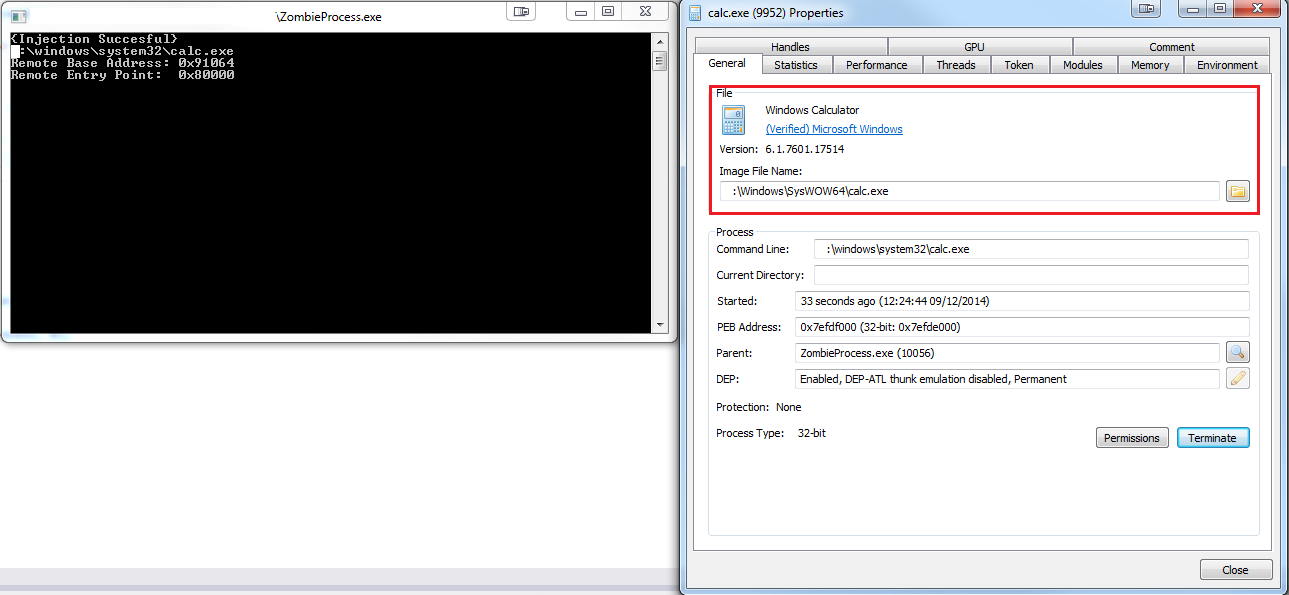This screenshot has width=1289, height=595.
Task: Click the console scrollbar down arrow
Action: [659, 325]
